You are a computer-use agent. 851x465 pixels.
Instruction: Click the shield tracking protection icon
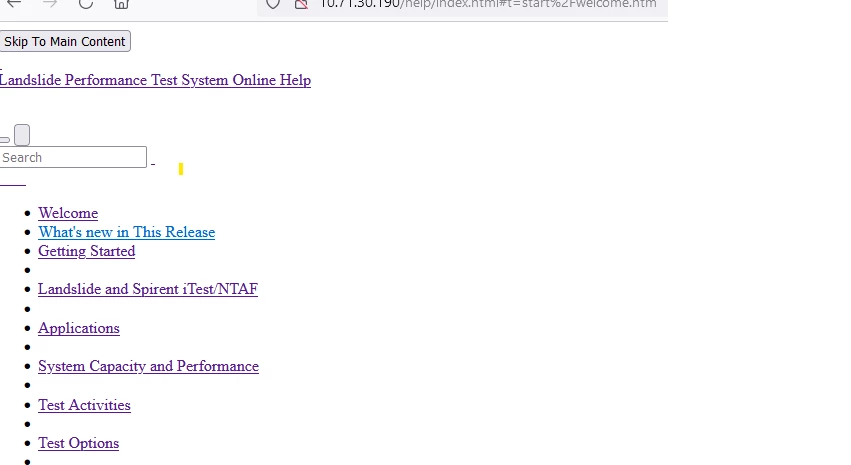coord(273,4)
